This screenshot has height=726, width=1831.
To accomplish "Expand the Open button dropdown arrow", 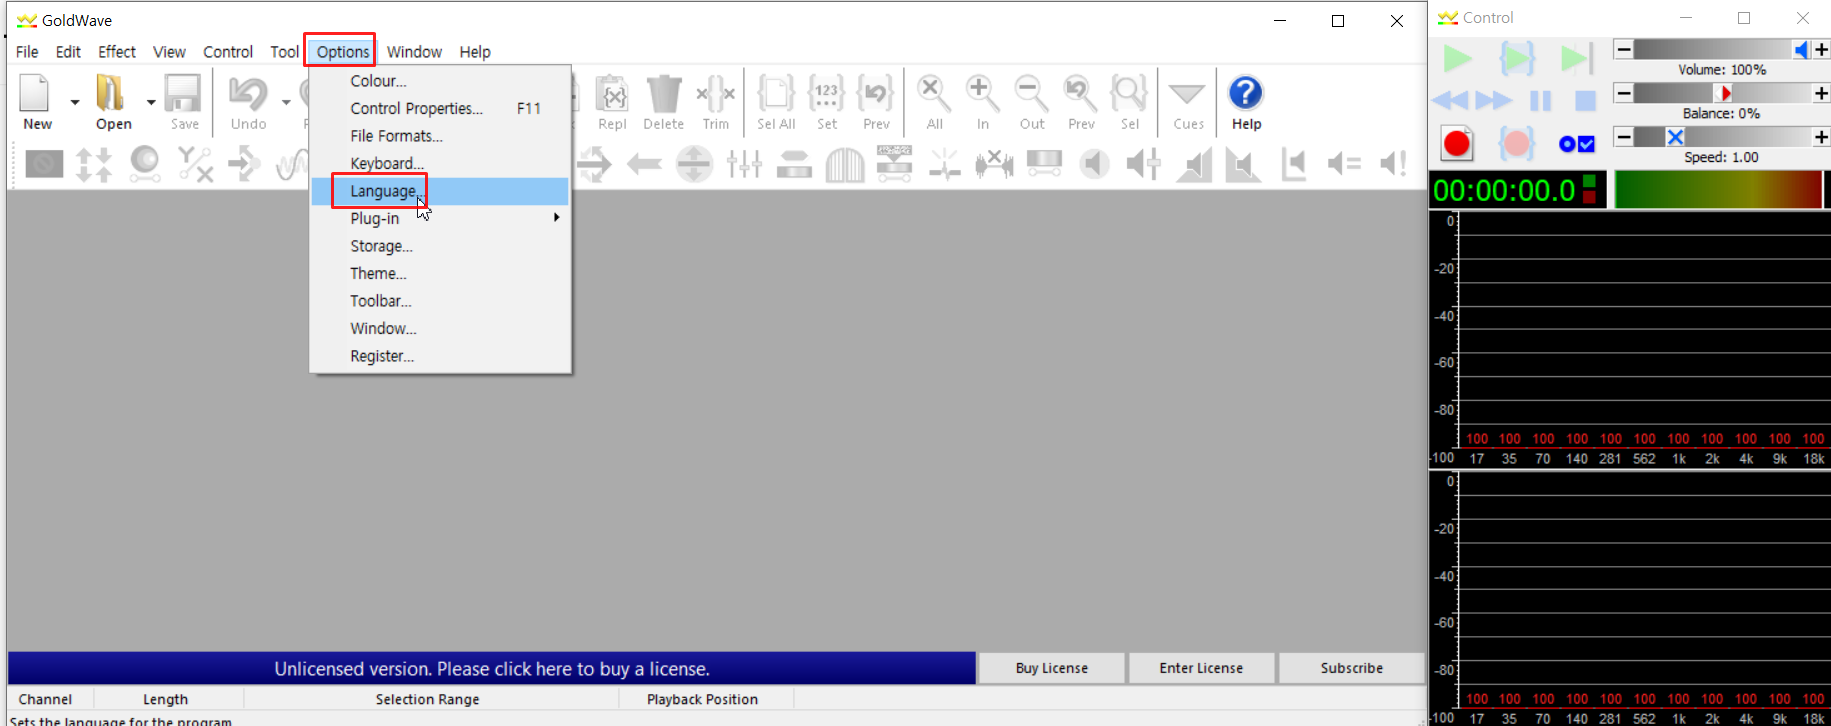I will point(151,102).
